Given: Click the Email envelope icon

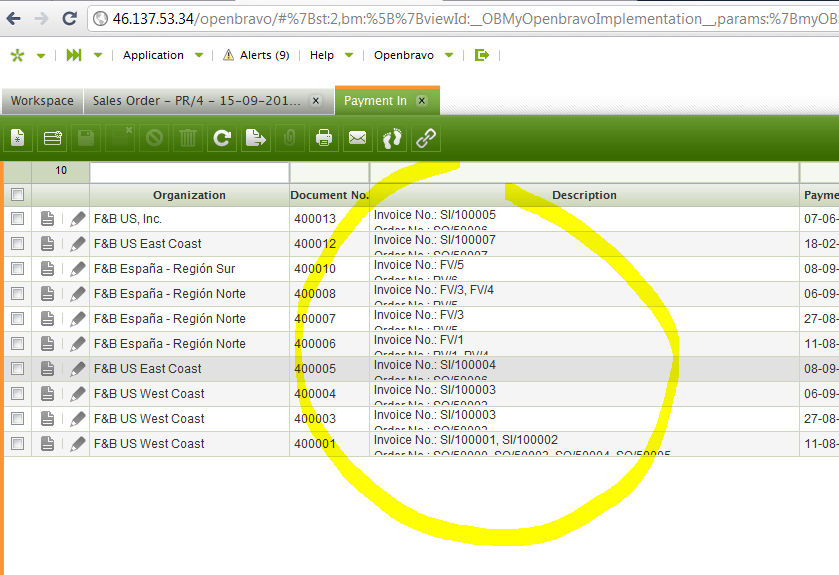Looking at the screenshot, I should [x=357, y=138].
